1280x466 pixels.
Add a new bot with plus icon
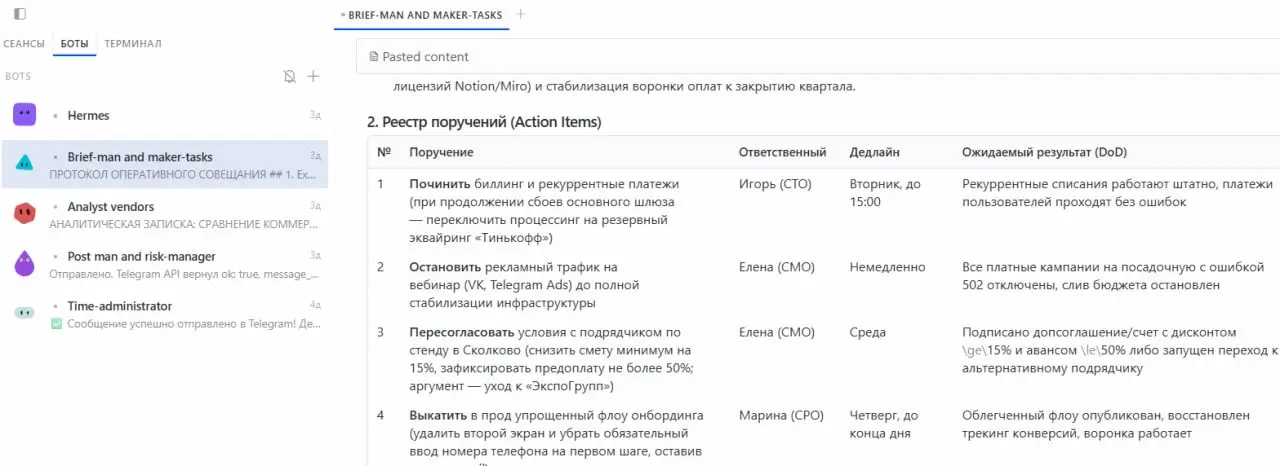coord(313,76)
